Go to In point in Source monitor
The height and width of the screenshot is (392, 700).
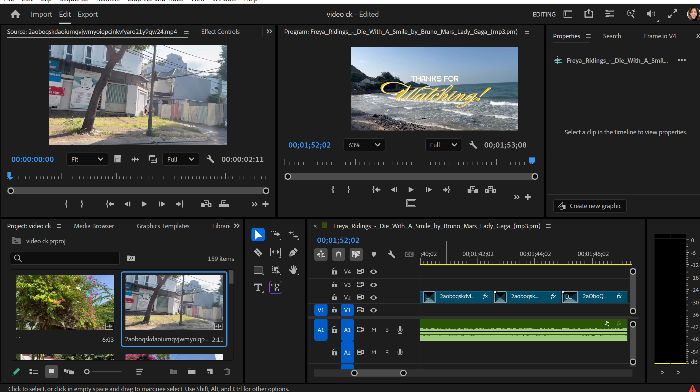coord(109,204)
